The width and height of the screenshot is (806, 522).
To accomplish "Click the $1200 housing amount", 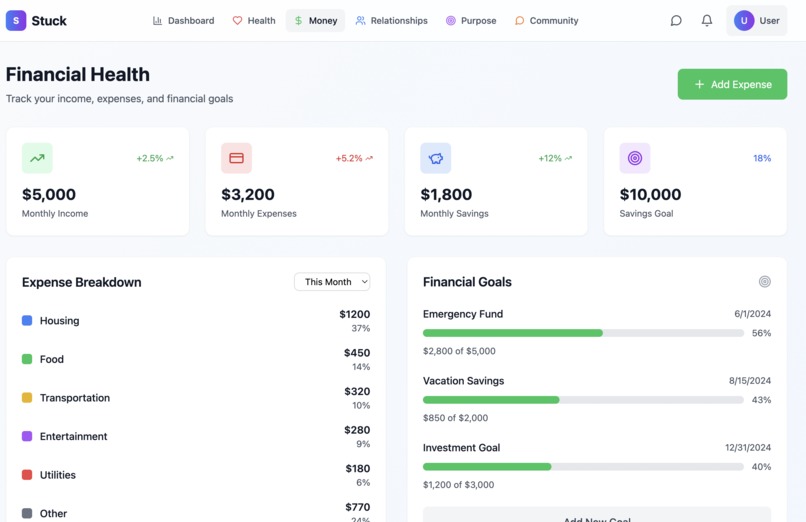I will [355, 314].
